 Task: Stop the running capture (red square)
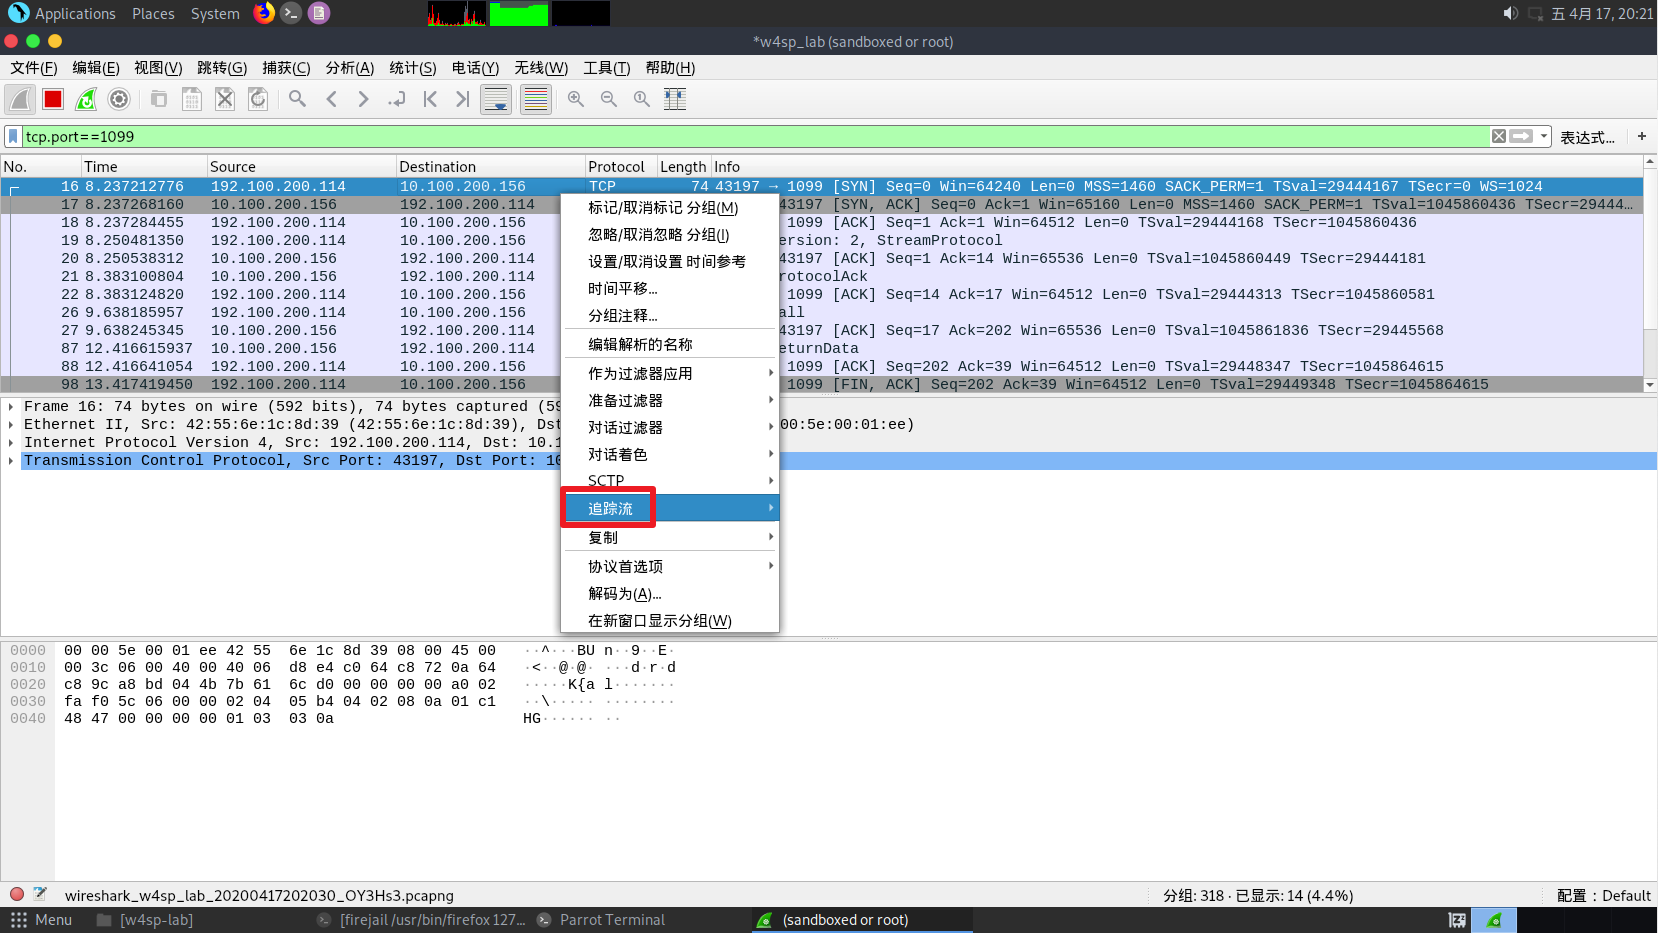(x=53, y=99)
